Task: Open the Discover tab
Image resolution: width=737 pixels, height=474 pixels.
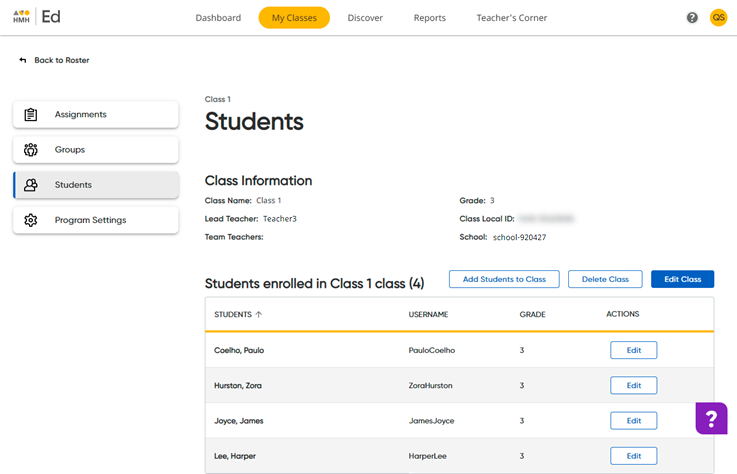Action: click(x=365, y=18)
